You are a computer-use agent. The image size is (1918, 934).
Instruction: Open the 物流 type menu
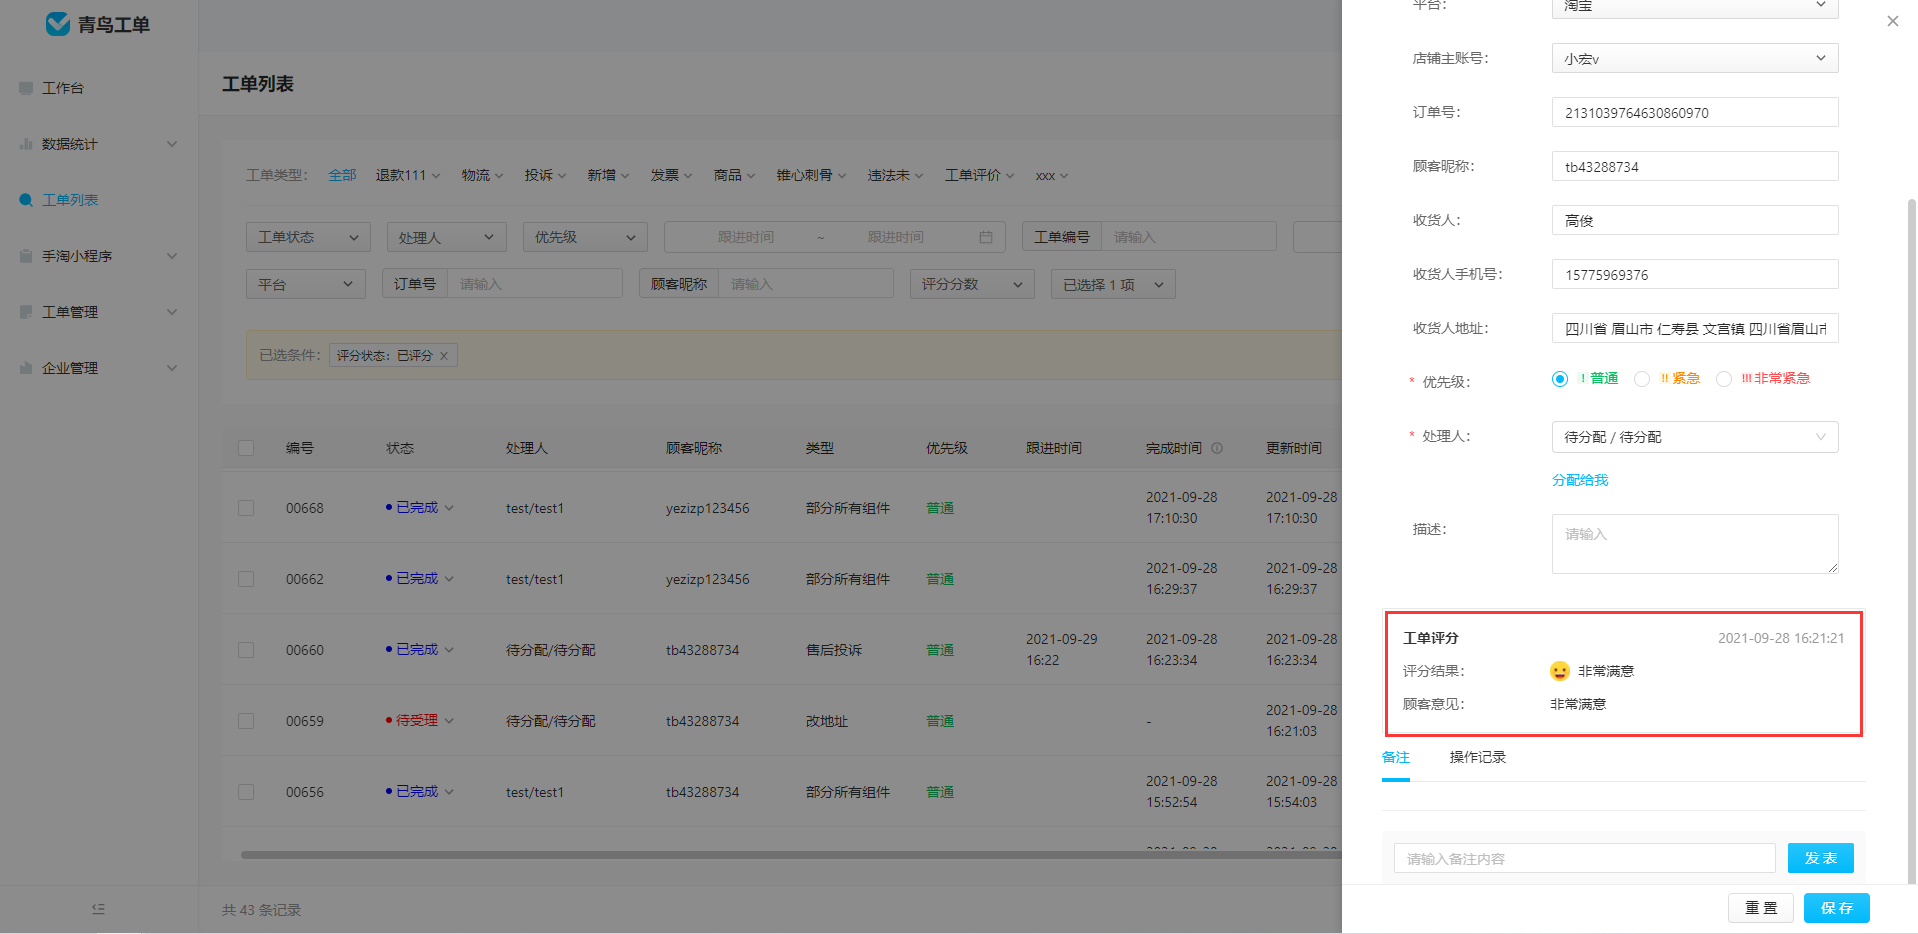482,175
